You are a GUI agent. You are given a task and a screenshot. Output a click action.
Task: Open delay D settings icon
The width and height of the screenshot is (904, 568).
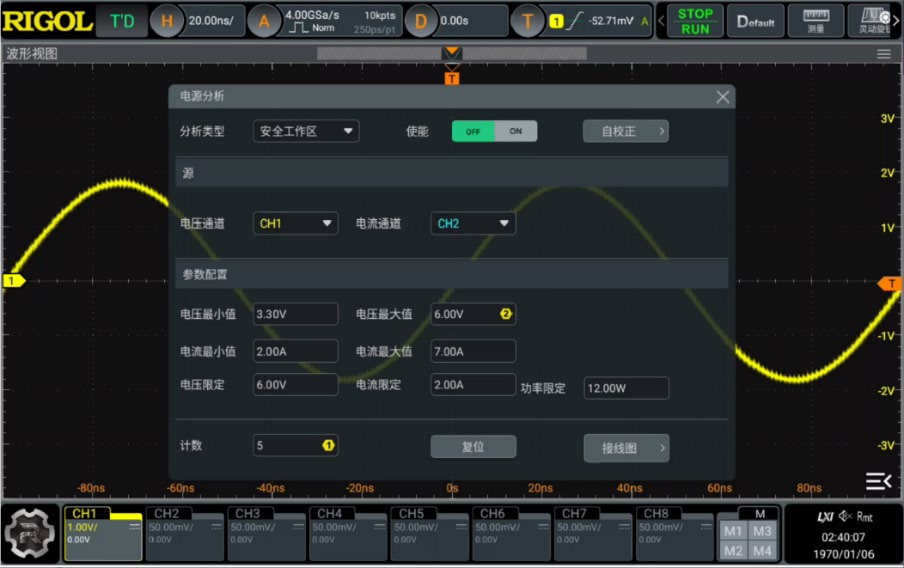point(421,21)
